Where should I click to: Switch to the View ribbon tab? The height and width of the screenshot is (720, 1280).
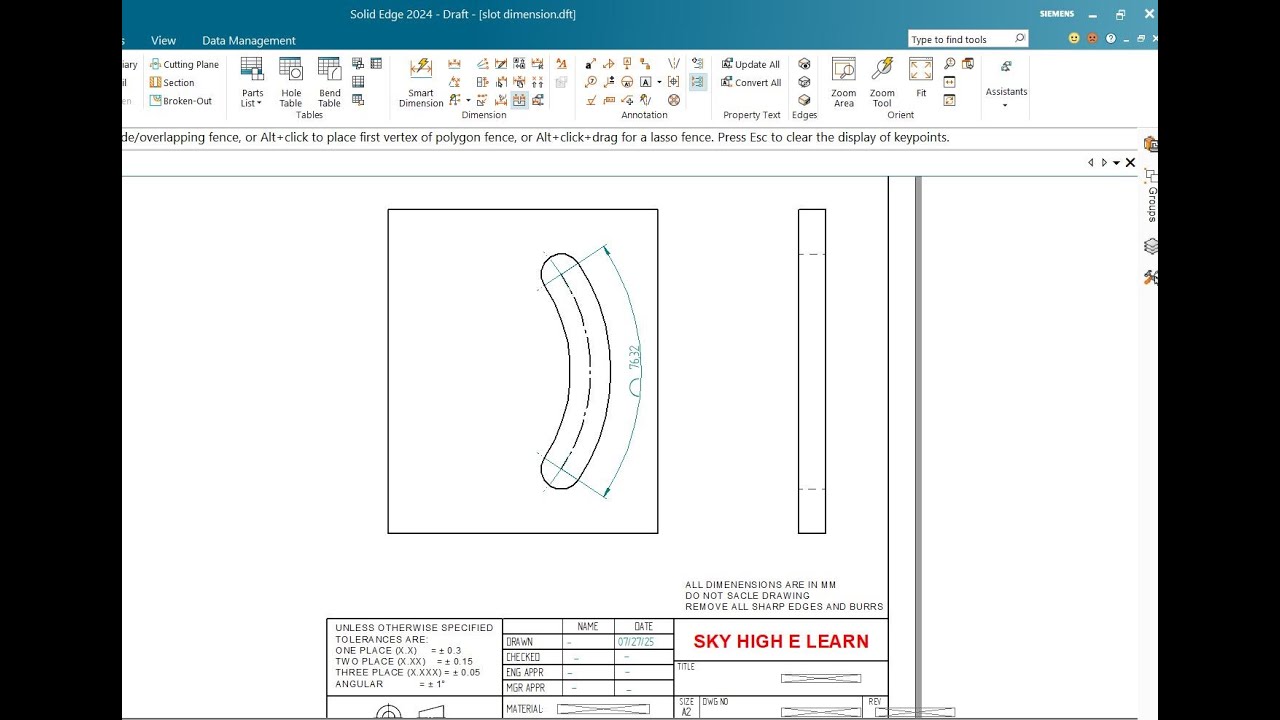(x=162, y=40)
